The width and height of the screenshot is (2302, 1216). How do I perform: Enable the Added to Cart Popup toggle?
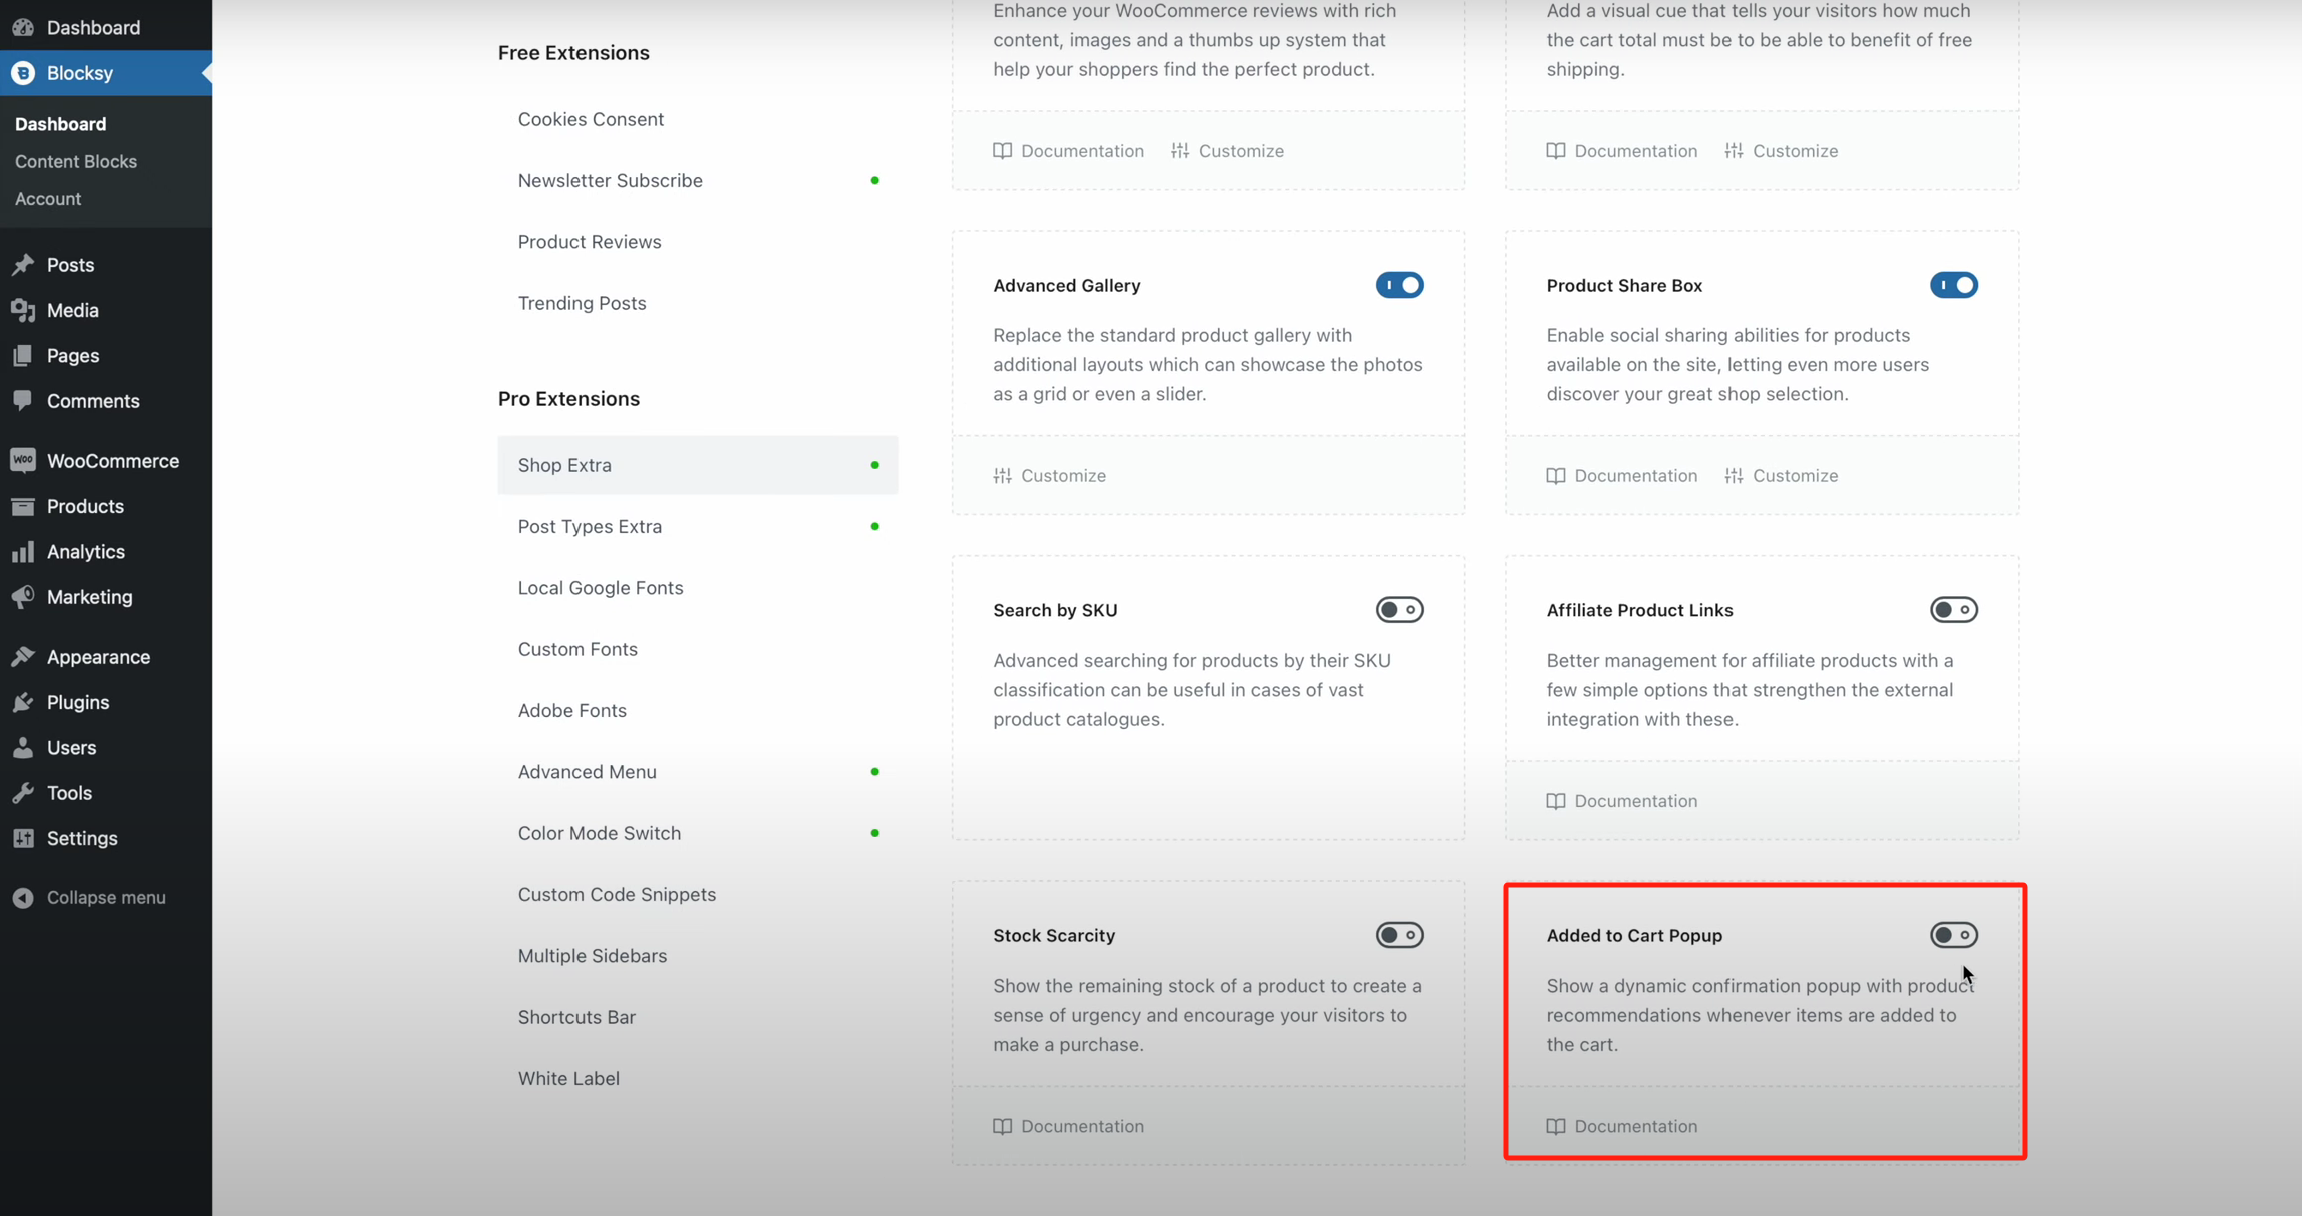[x=1953, y=935]
